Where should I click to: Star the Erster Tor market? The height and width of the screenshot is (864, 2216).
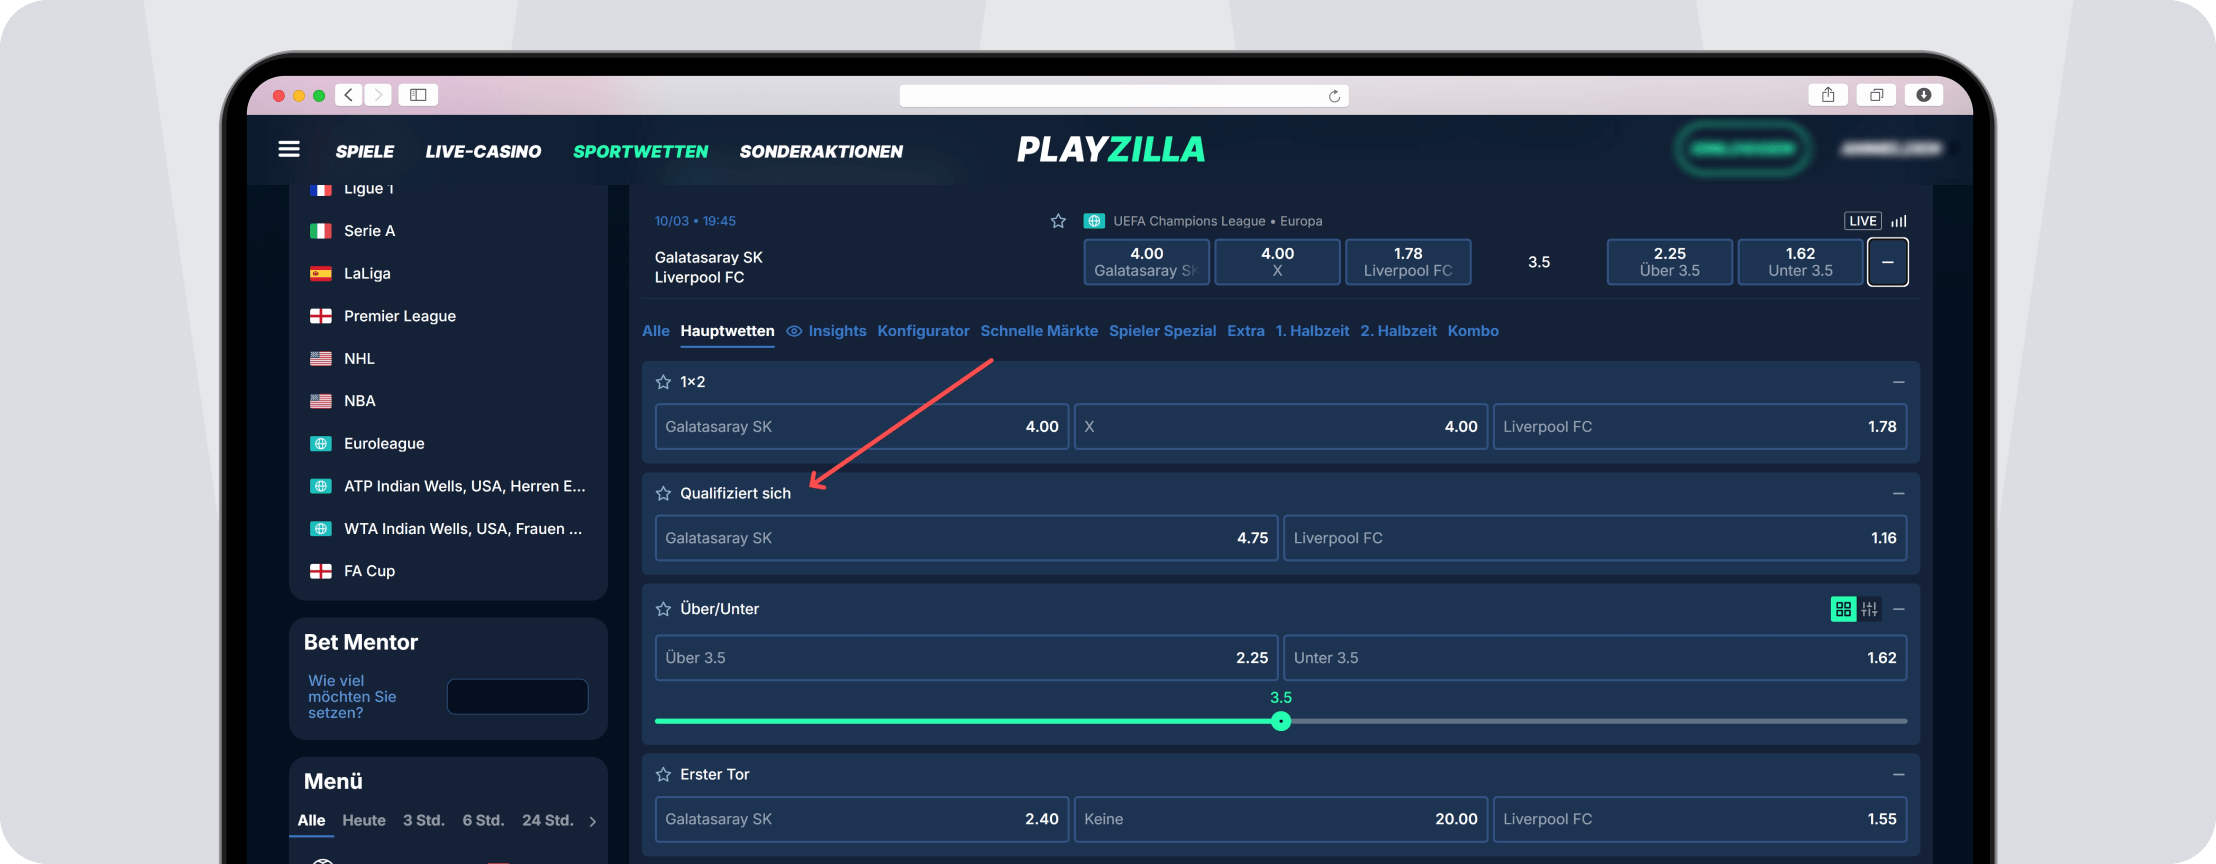(663, 775)
